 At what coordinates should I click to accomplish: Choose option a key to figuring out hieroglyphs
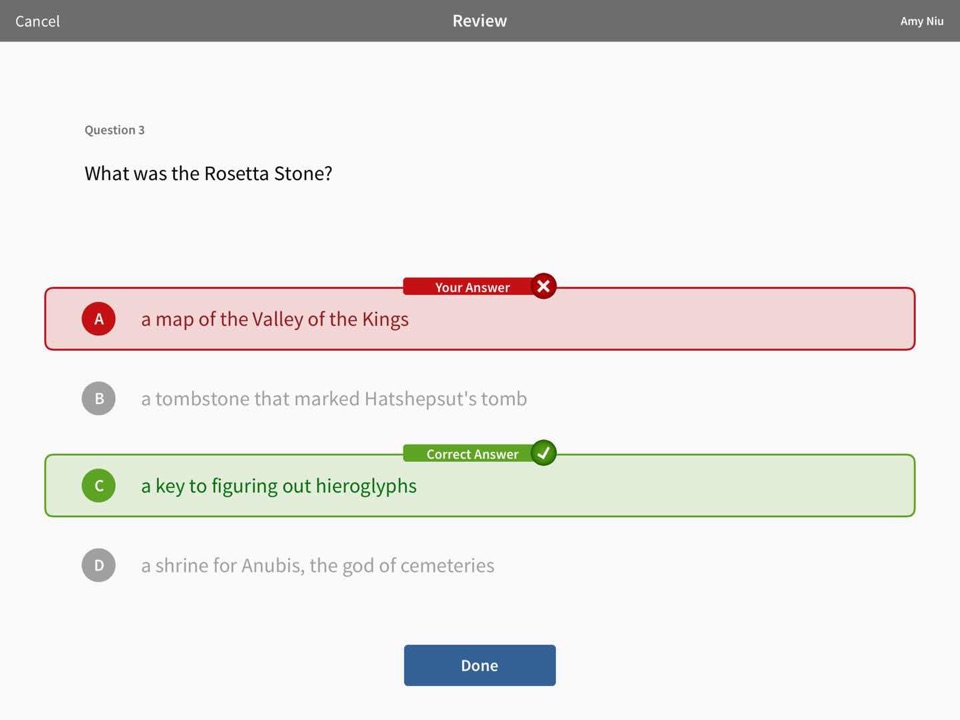pos(279,486)
